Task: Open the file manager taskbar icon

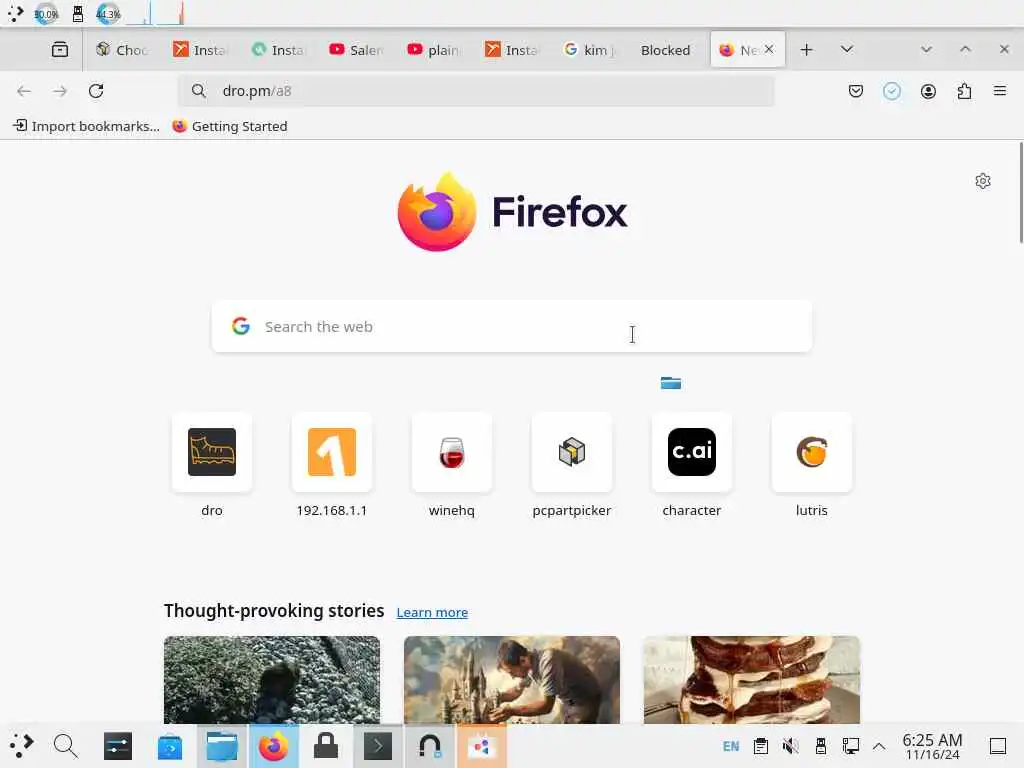Action: point(222,746)
